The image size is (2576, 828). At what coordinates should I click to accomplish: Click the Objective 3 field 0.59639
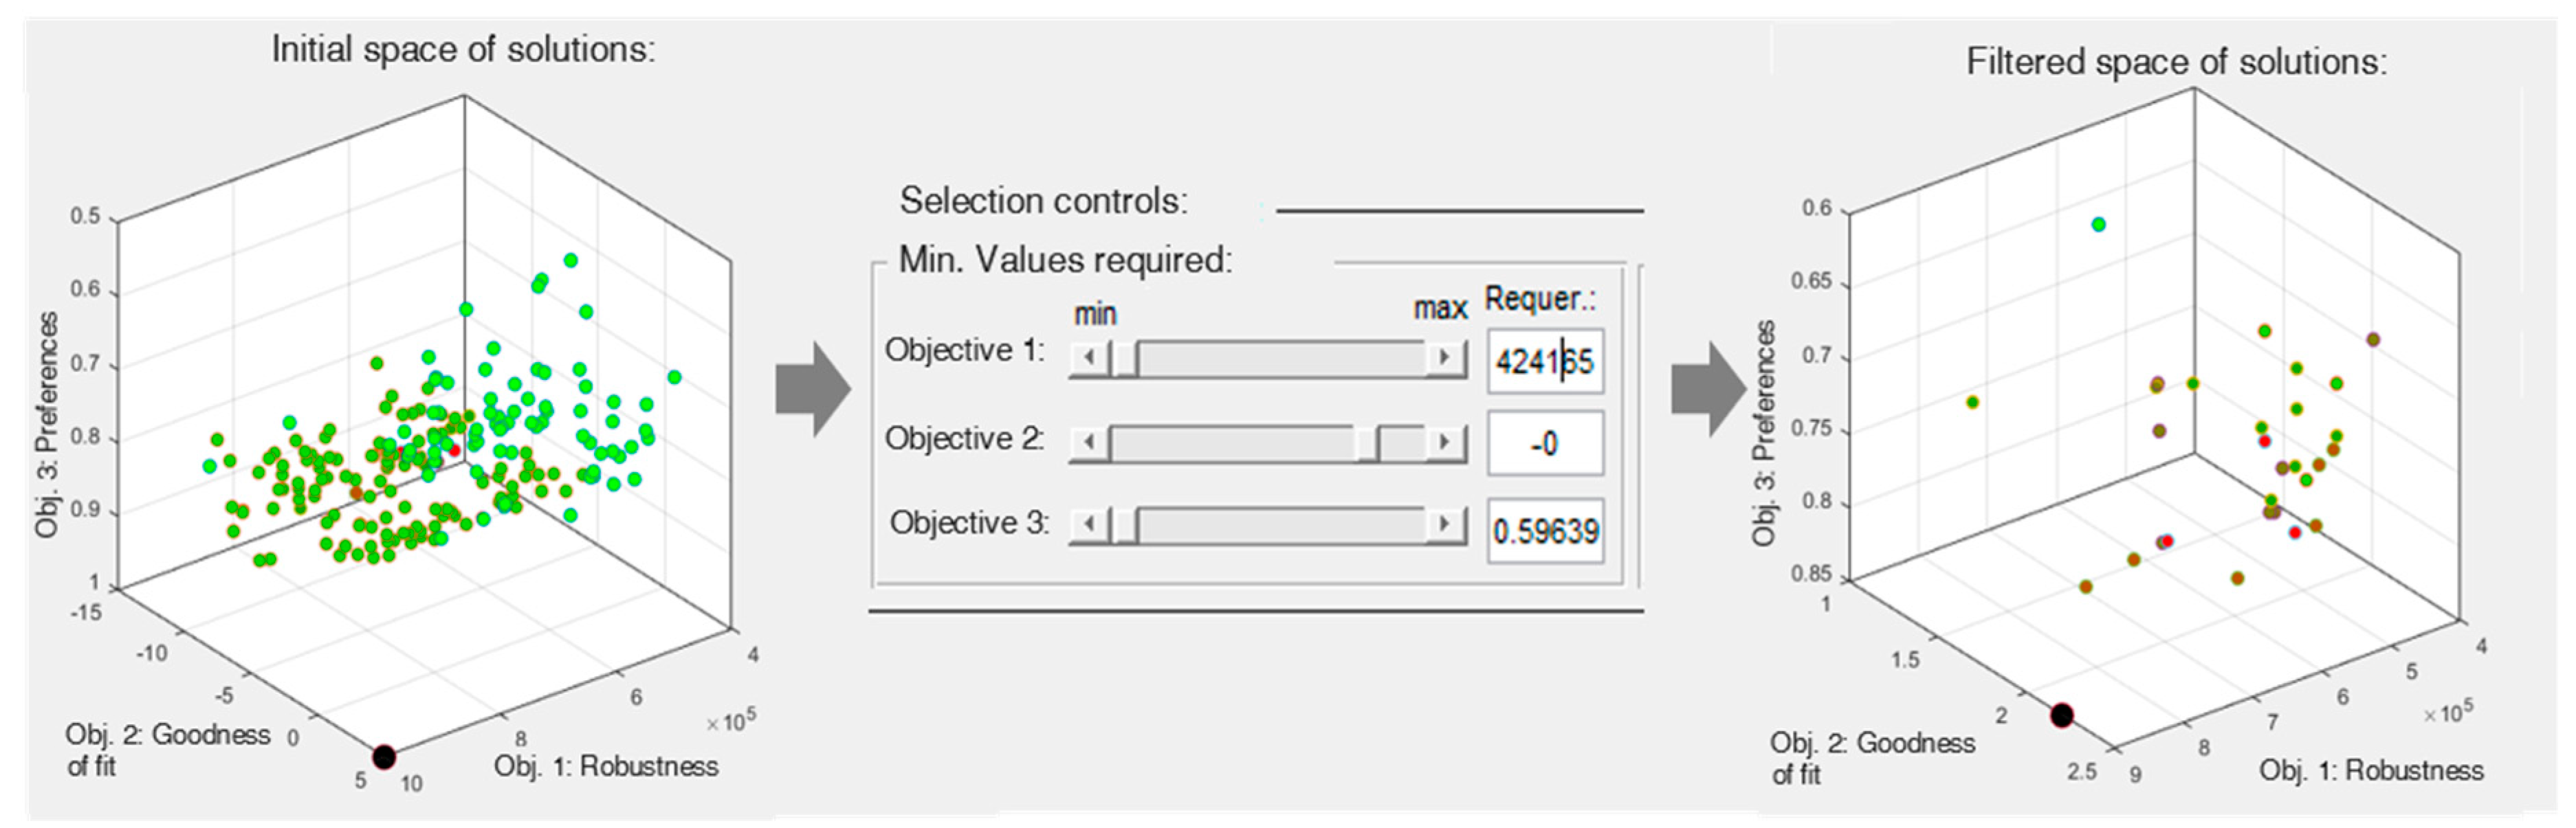(1545, 530)
